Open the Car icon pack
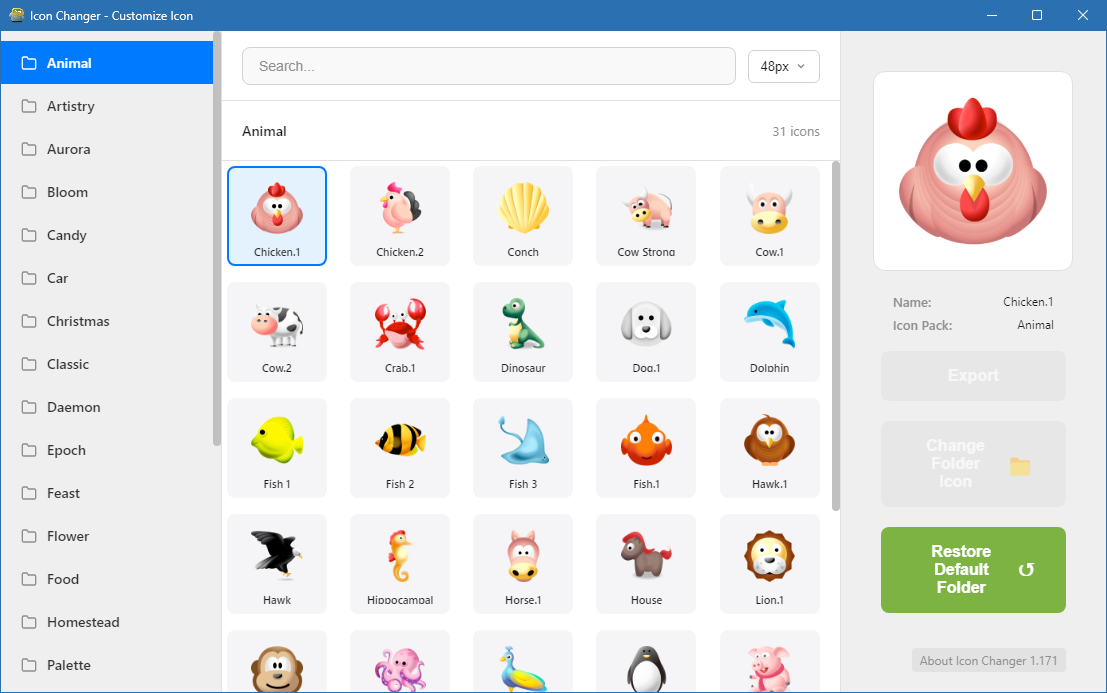The image size is (1107, 693). [107, 278]
